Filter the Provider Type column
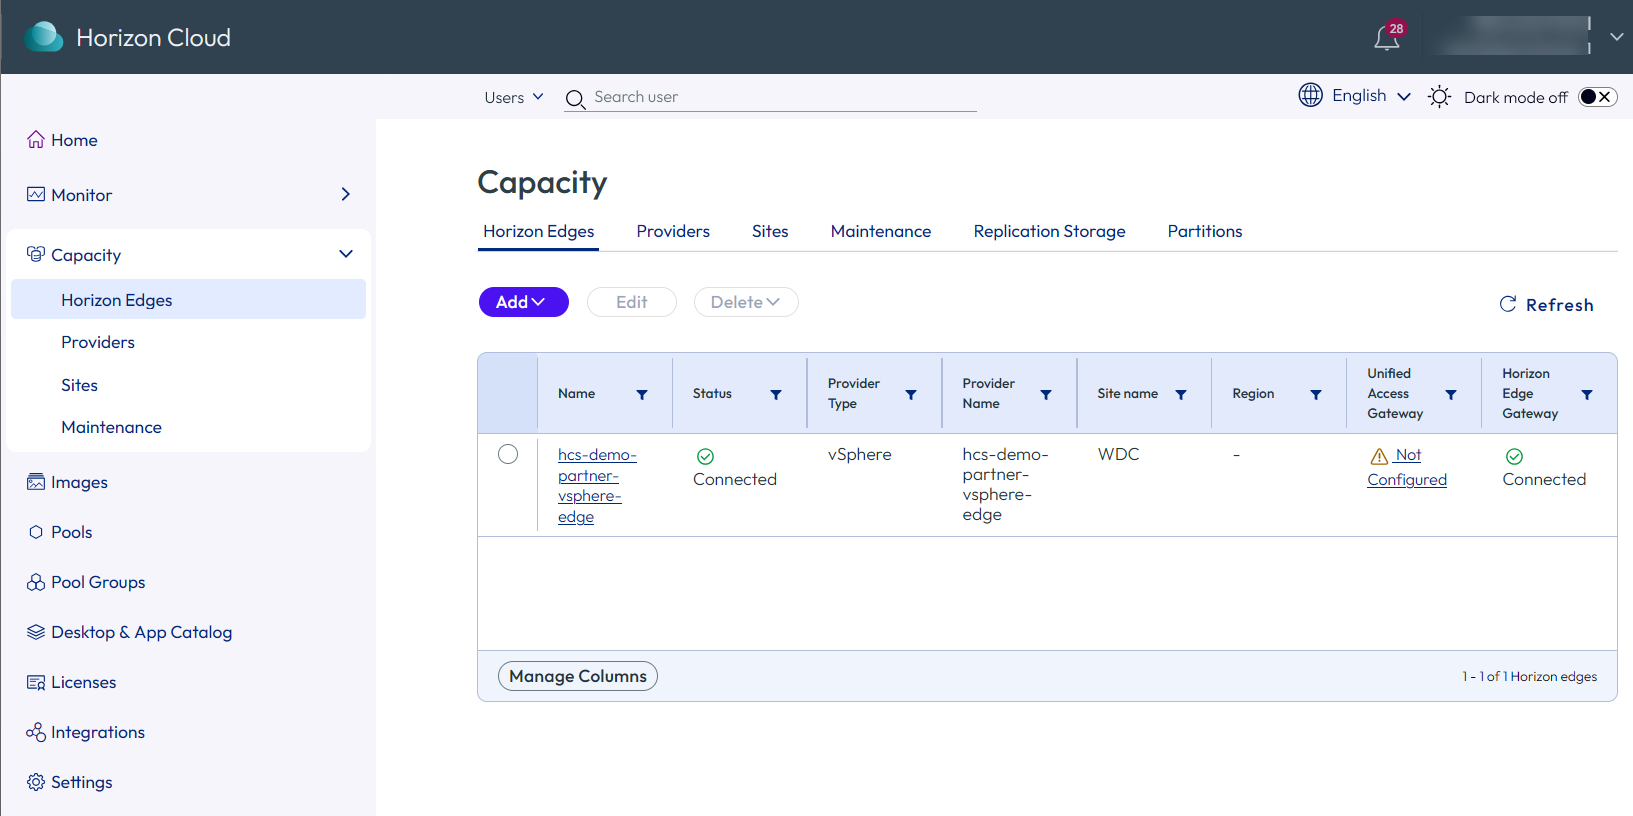 [x=911, y=395]
